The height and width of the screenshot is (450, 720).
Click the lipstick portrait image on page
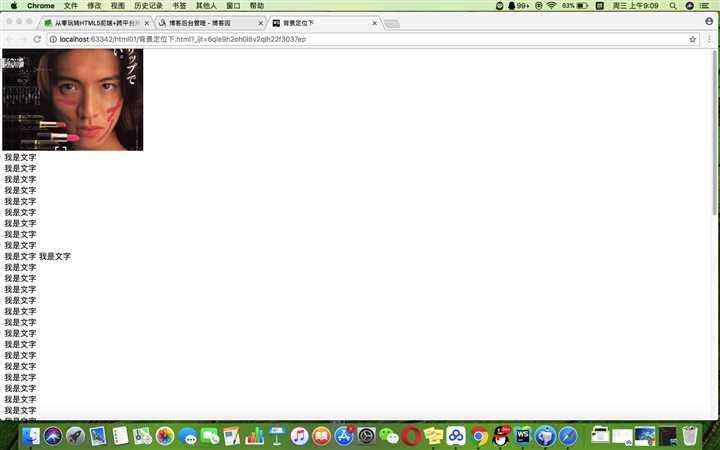[73, 100]
